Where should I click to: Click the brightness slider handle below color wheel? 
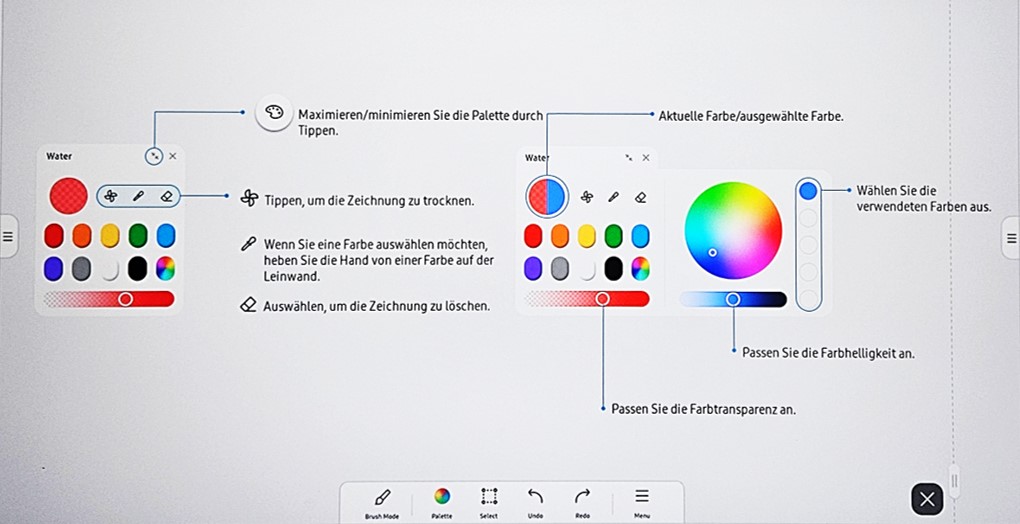point(733,299)
